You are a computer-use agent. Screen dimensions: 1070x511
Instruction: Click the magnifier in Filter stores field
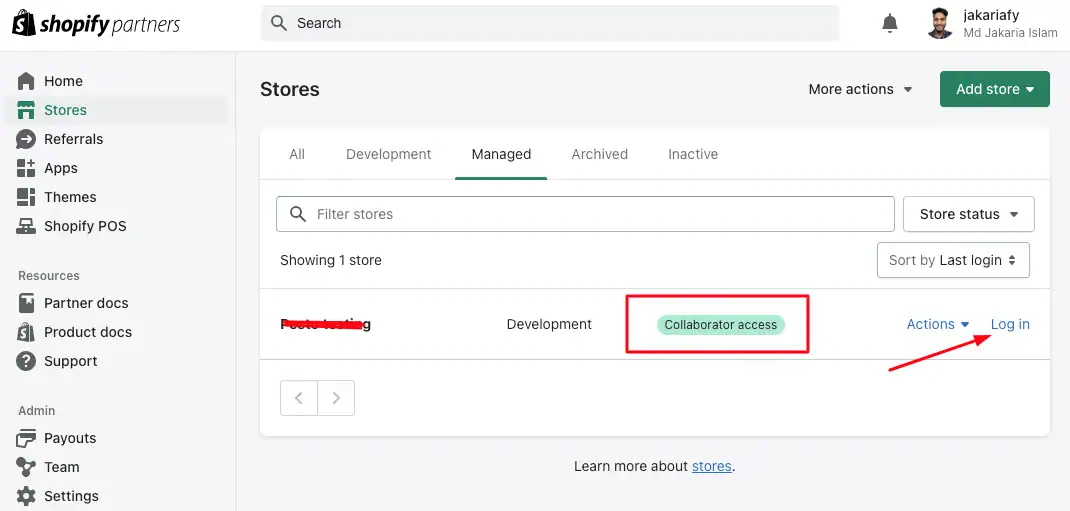point(298,214)
